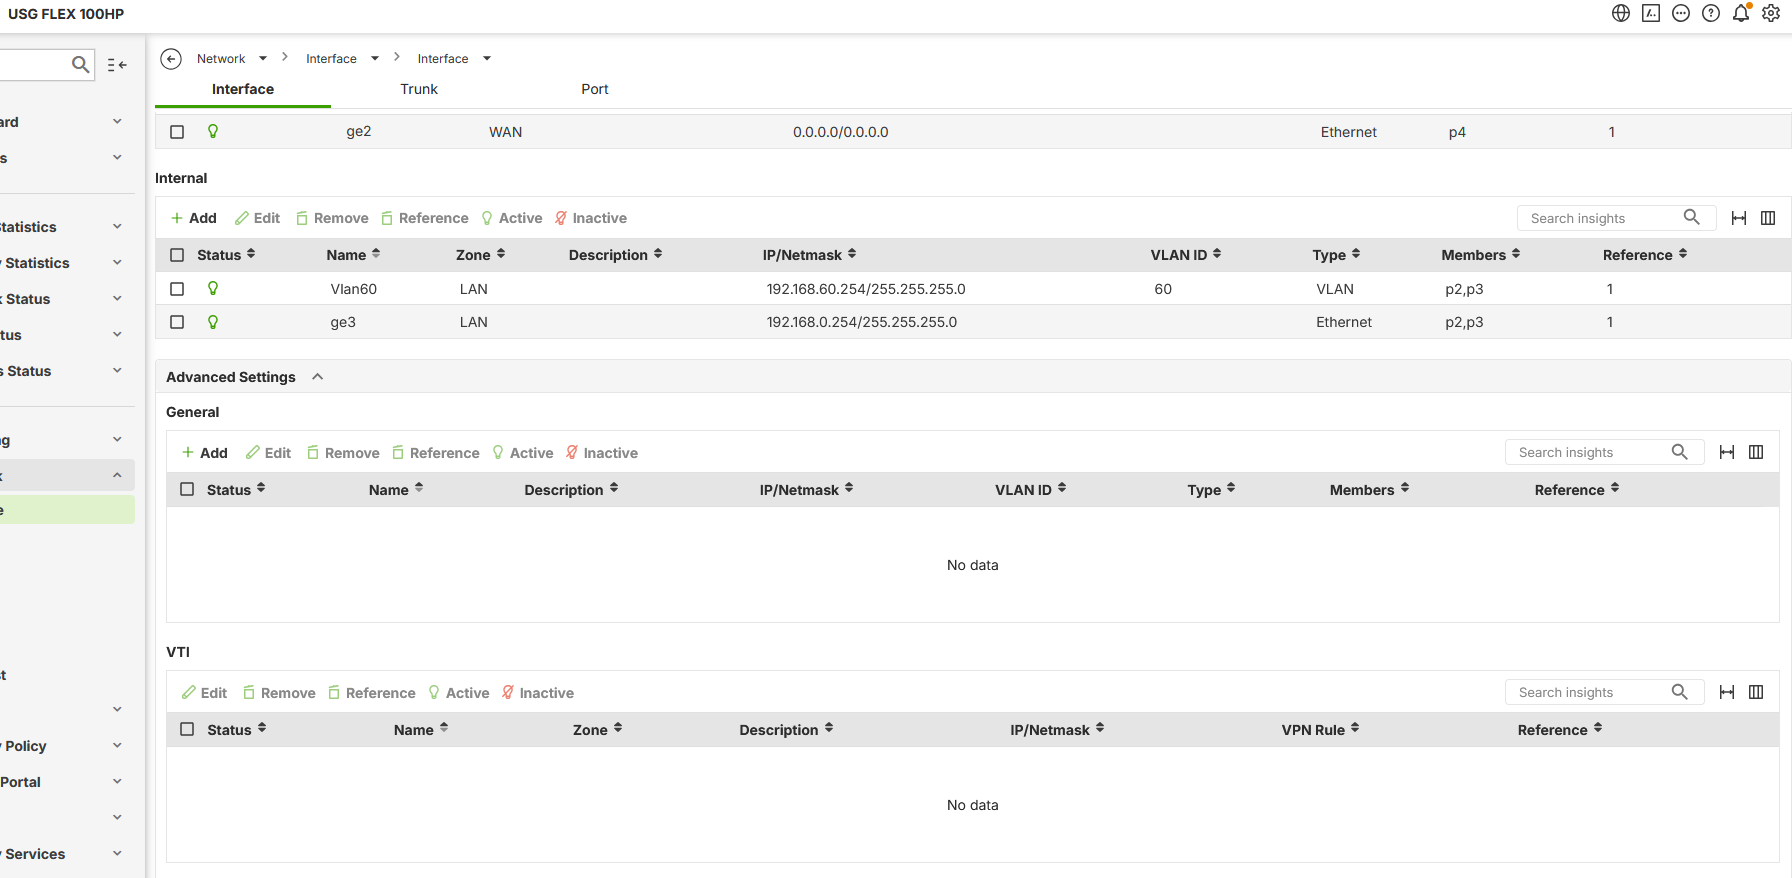This screenshot has height=878, width=1792.
Task: Click Add in the General toolbar
Action: coord(205,453)
